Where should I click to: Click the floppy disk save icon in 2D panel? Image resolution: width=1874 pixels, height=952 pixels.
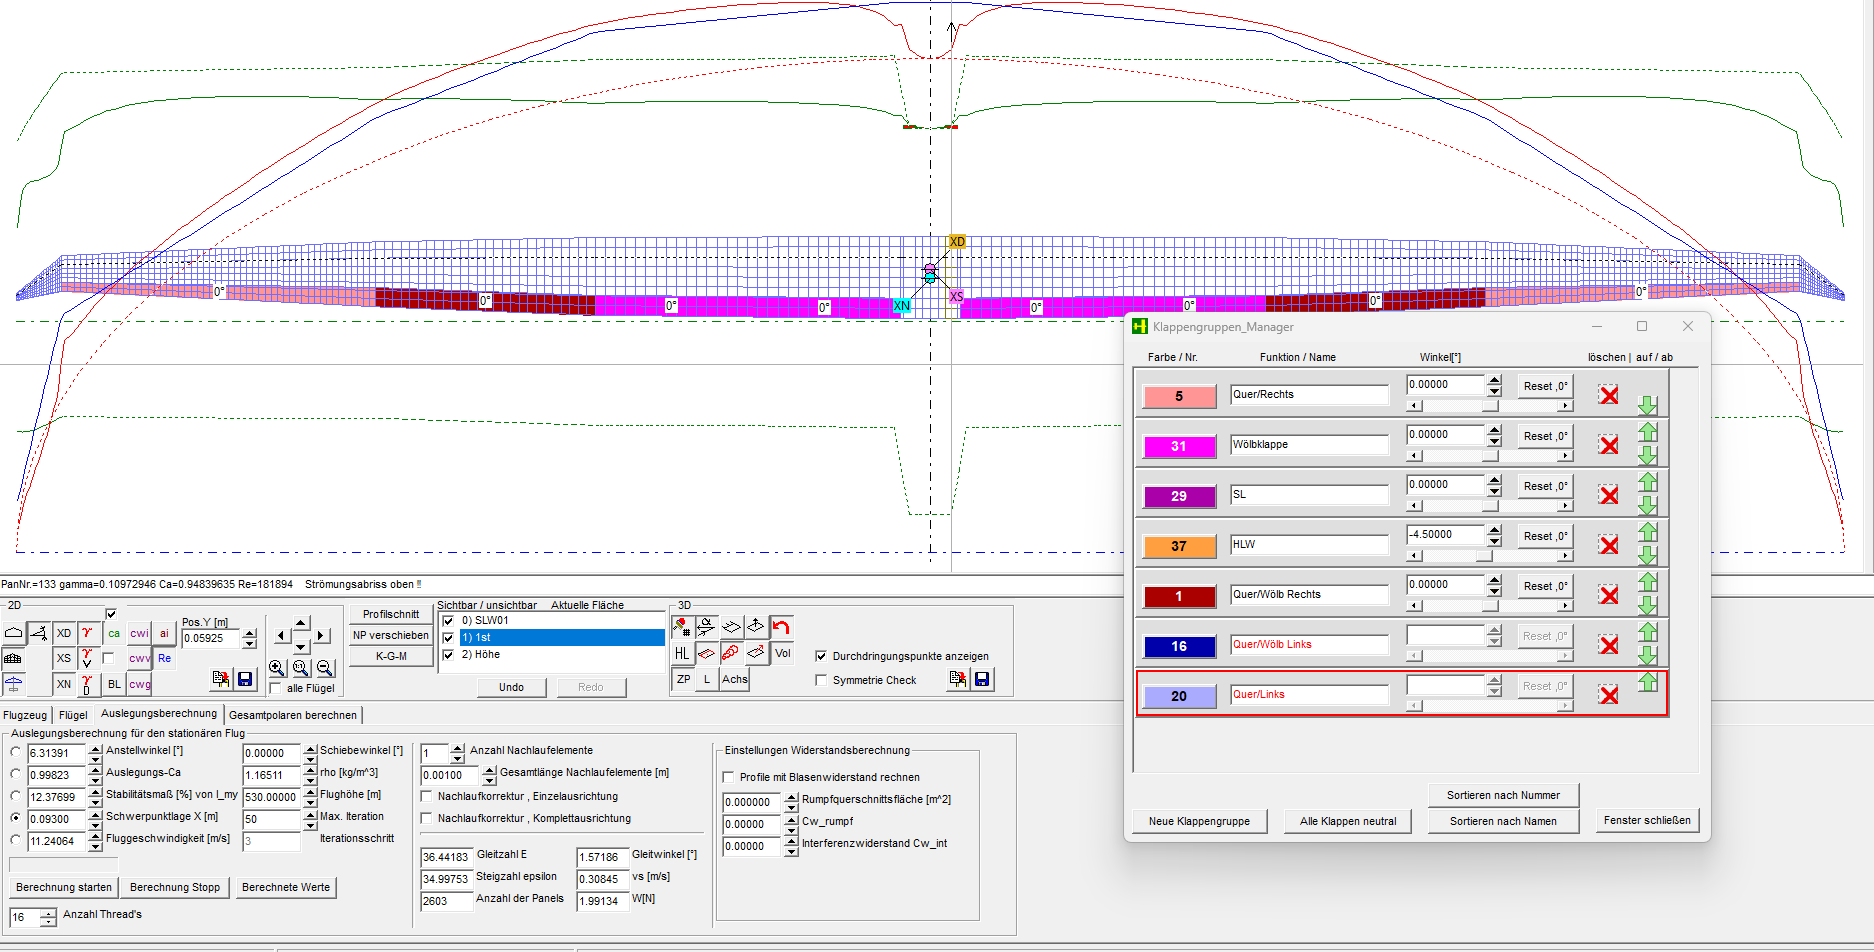(x=245, y=679)
